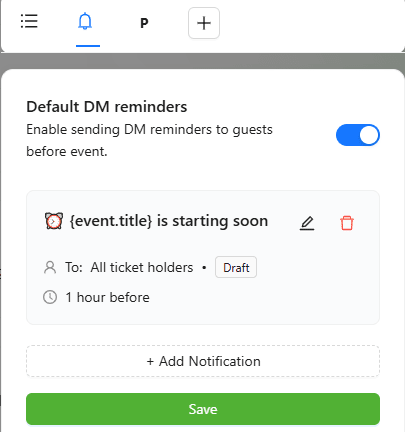Select the bell notifications tab
This screenshot has width=405, height=432.
pyautogui.click(x=85, y=21)
